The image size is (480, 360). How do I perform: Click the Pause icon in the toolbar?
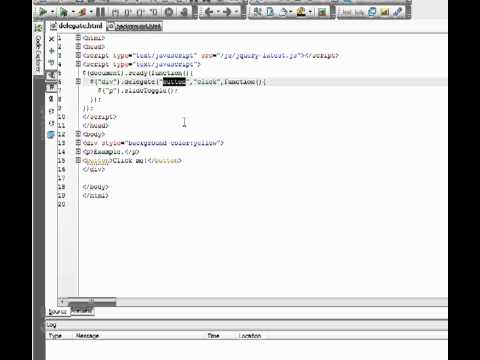pyautogui.click(x=100, y=12)
